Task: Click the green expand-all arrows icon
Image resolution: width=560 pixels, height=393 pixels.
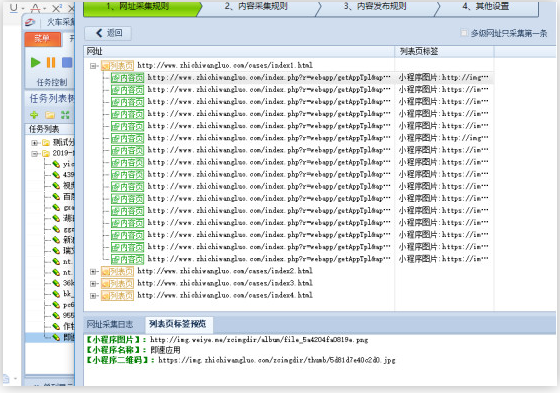Action: click(65, 115)
